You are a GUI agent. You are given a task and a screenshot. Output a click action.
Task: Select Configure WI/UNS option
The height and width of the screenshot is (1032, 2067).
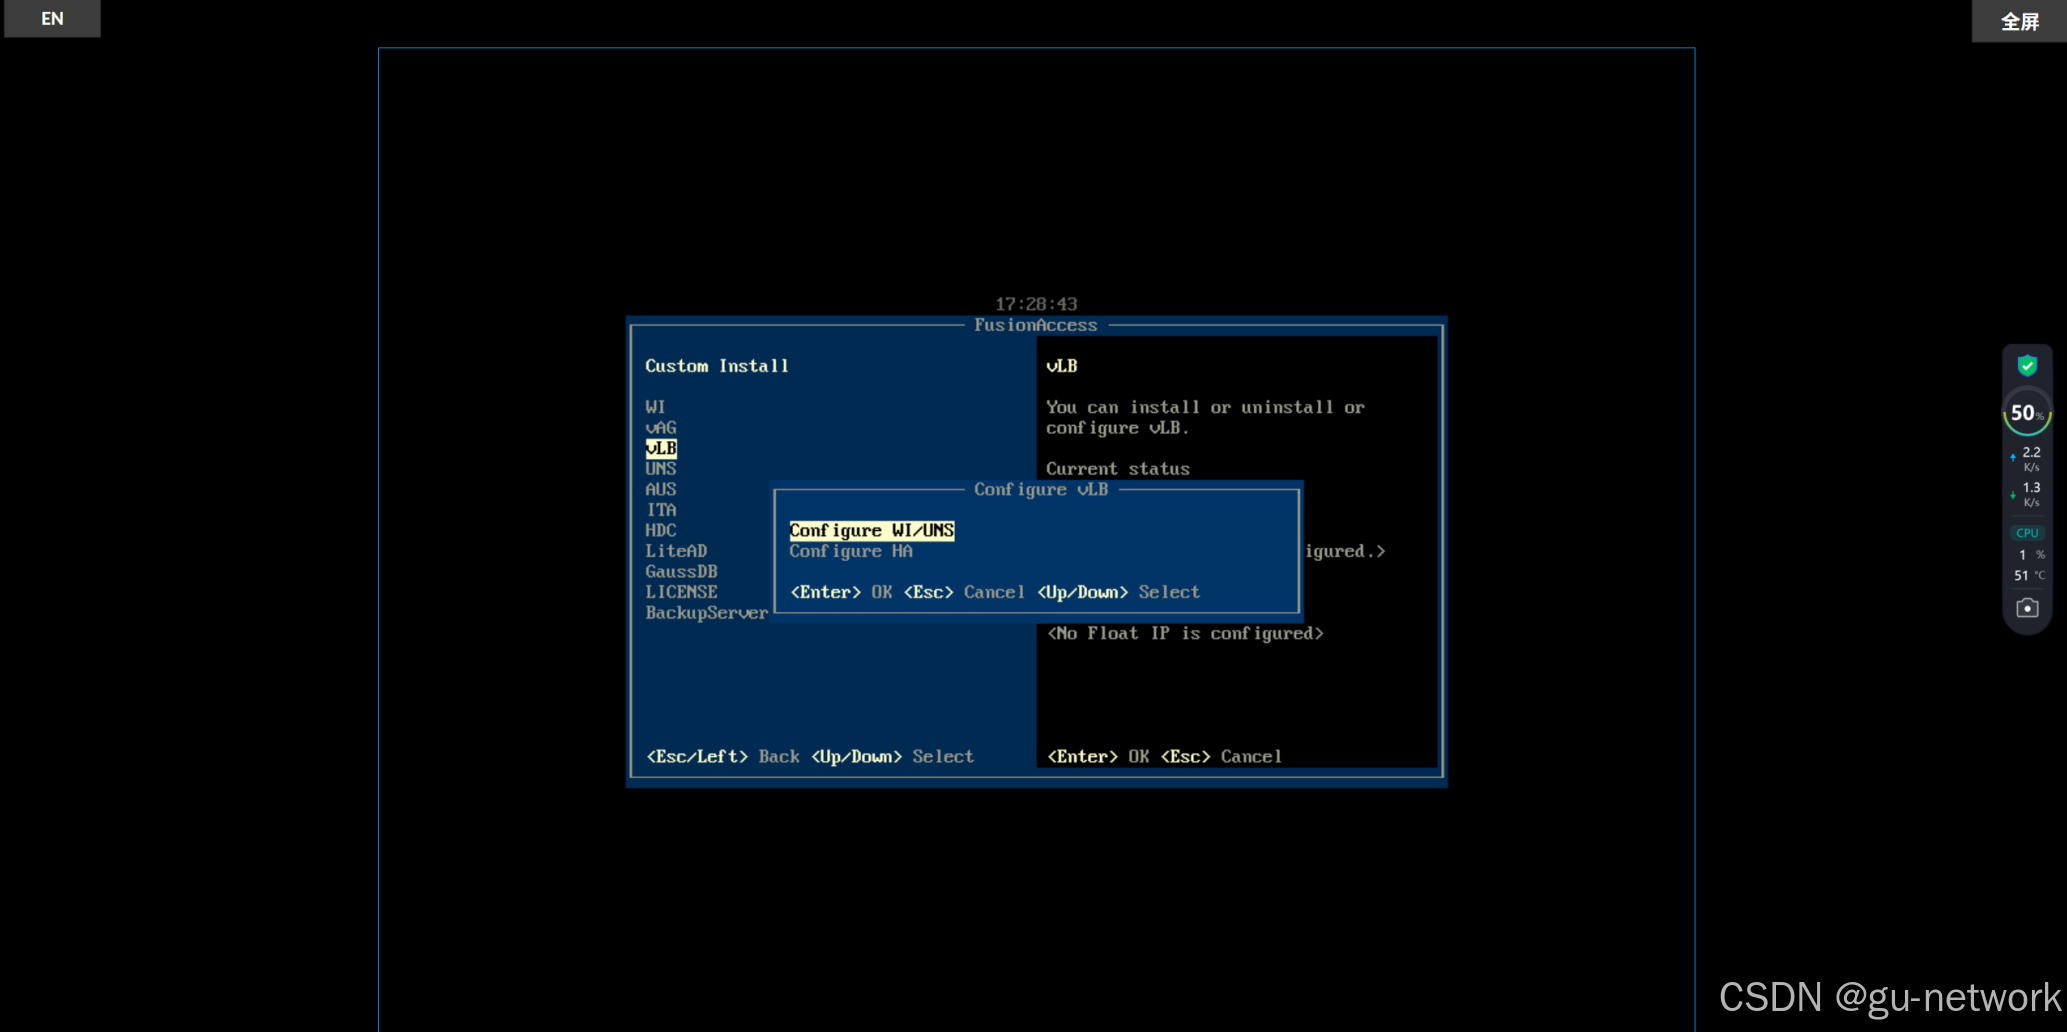pos(871,530)
